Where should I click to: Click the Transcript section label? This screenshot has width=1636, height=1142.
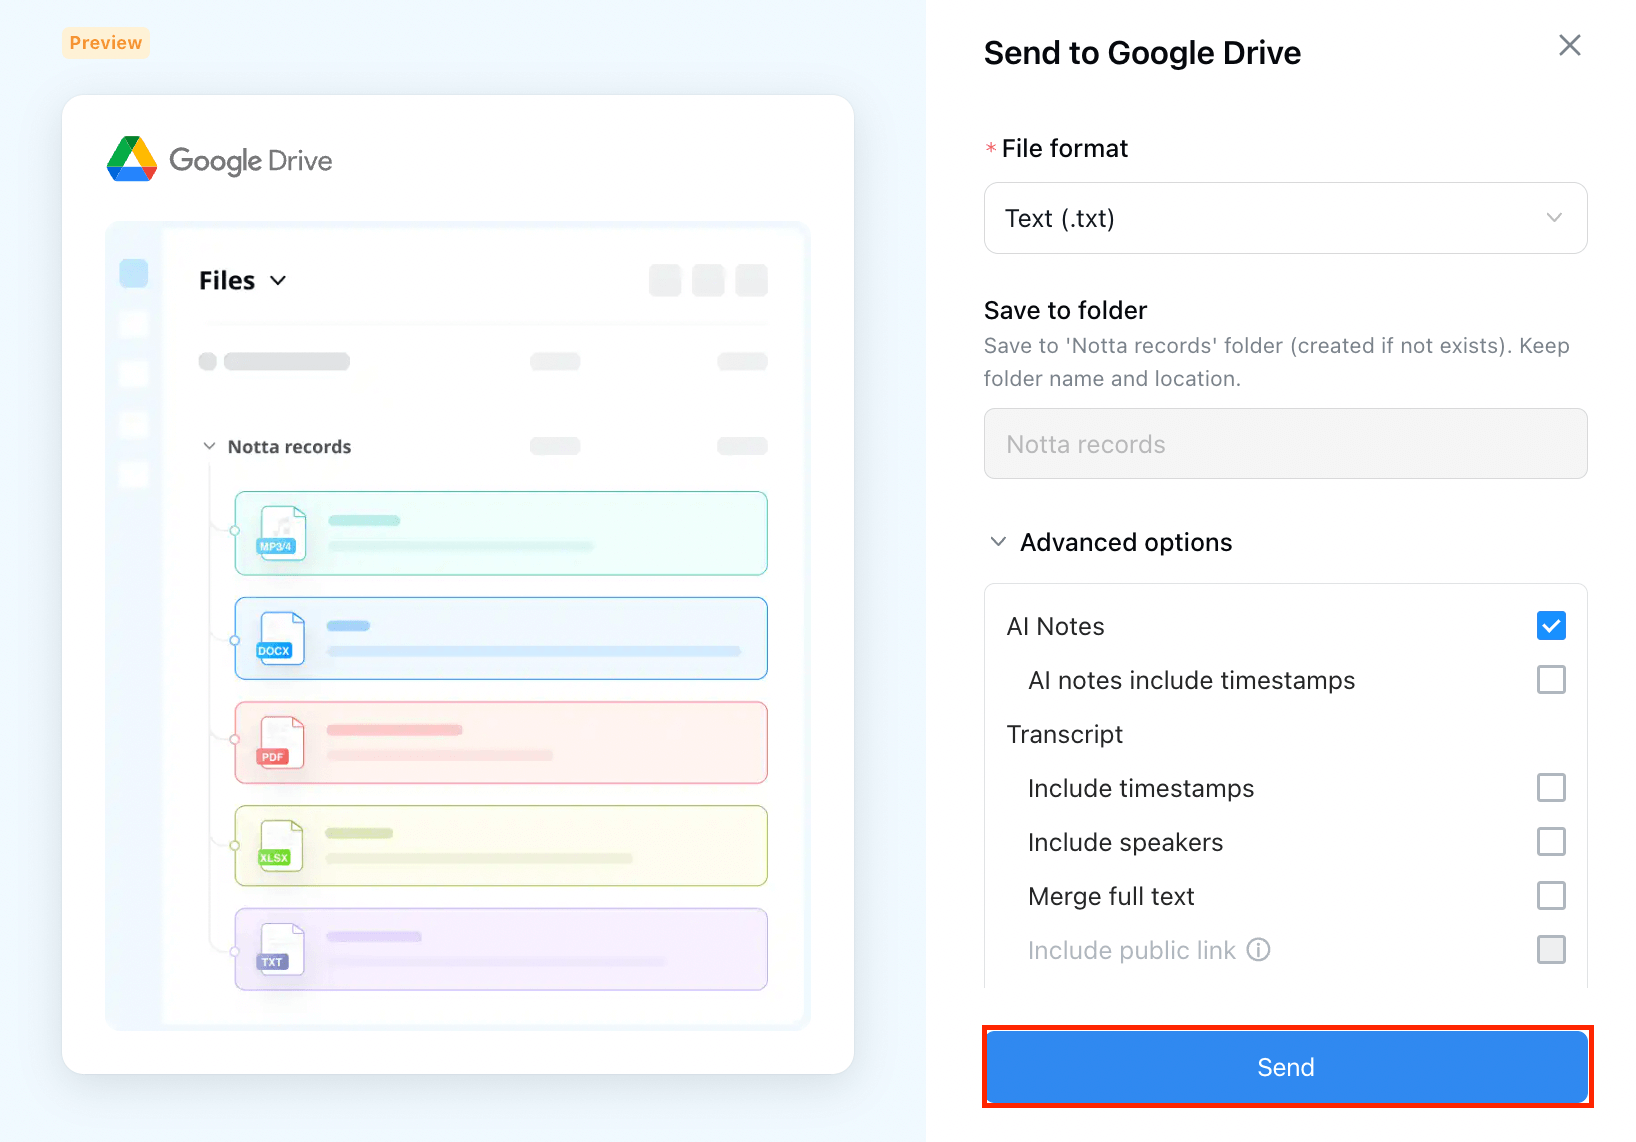click(1064, 735)
